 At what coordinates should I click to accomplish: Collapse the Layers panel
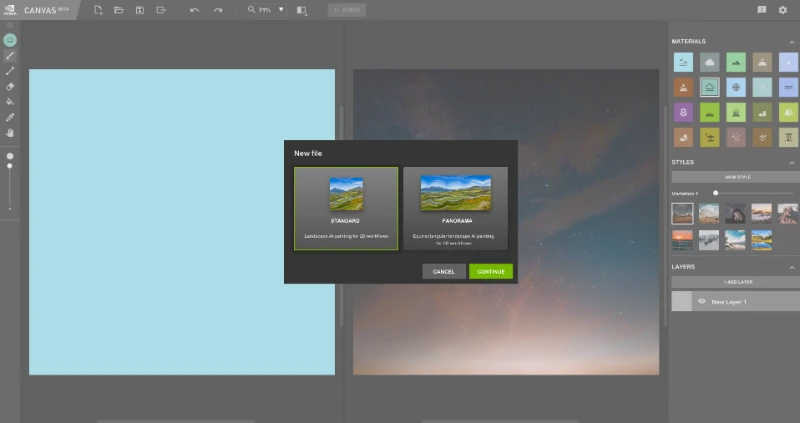coord(791,267)
